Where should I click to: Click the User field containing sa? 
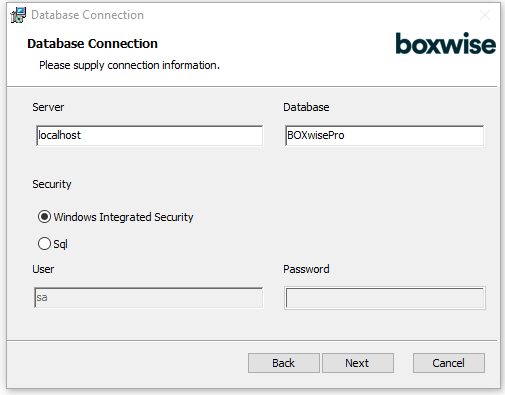(x=149, y=298)
